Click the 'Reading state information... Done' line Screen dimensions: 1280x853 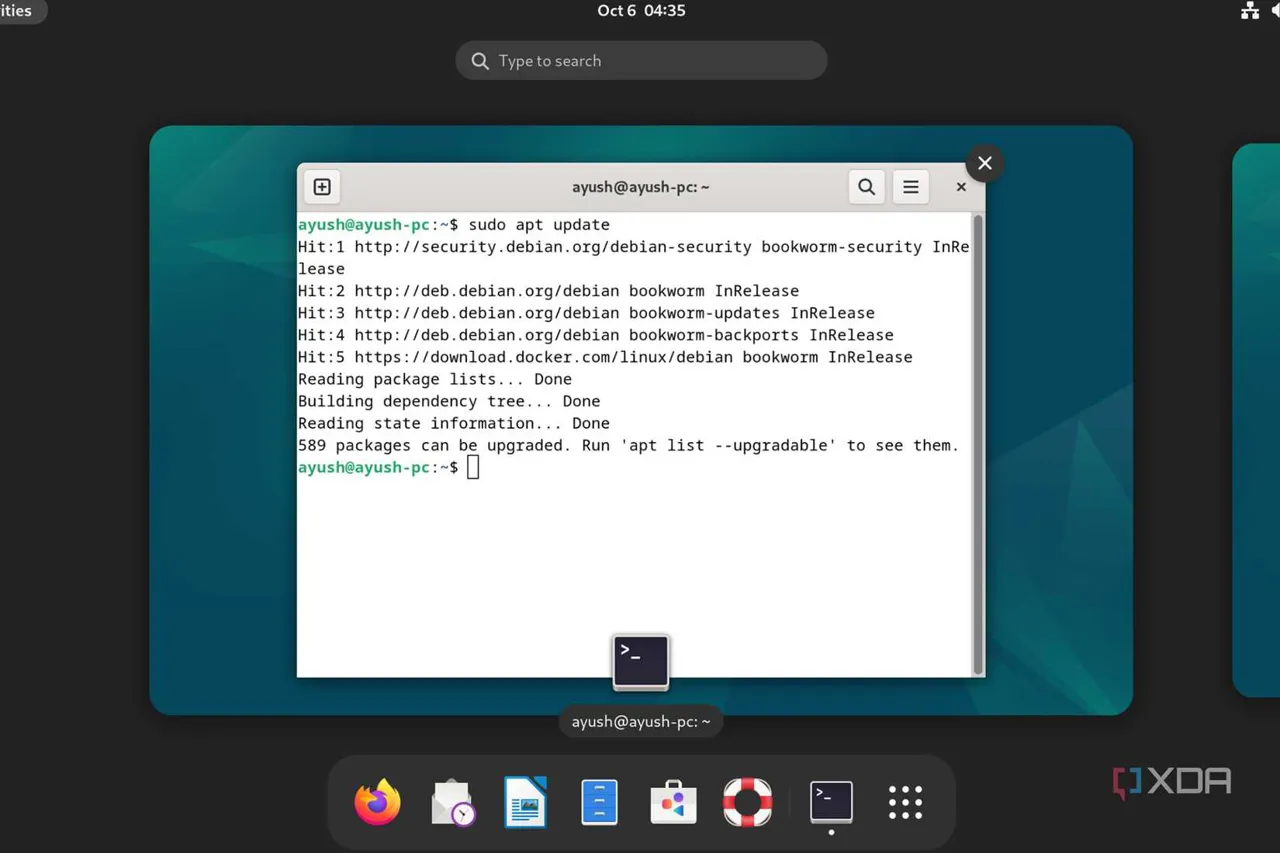[454, 423]
